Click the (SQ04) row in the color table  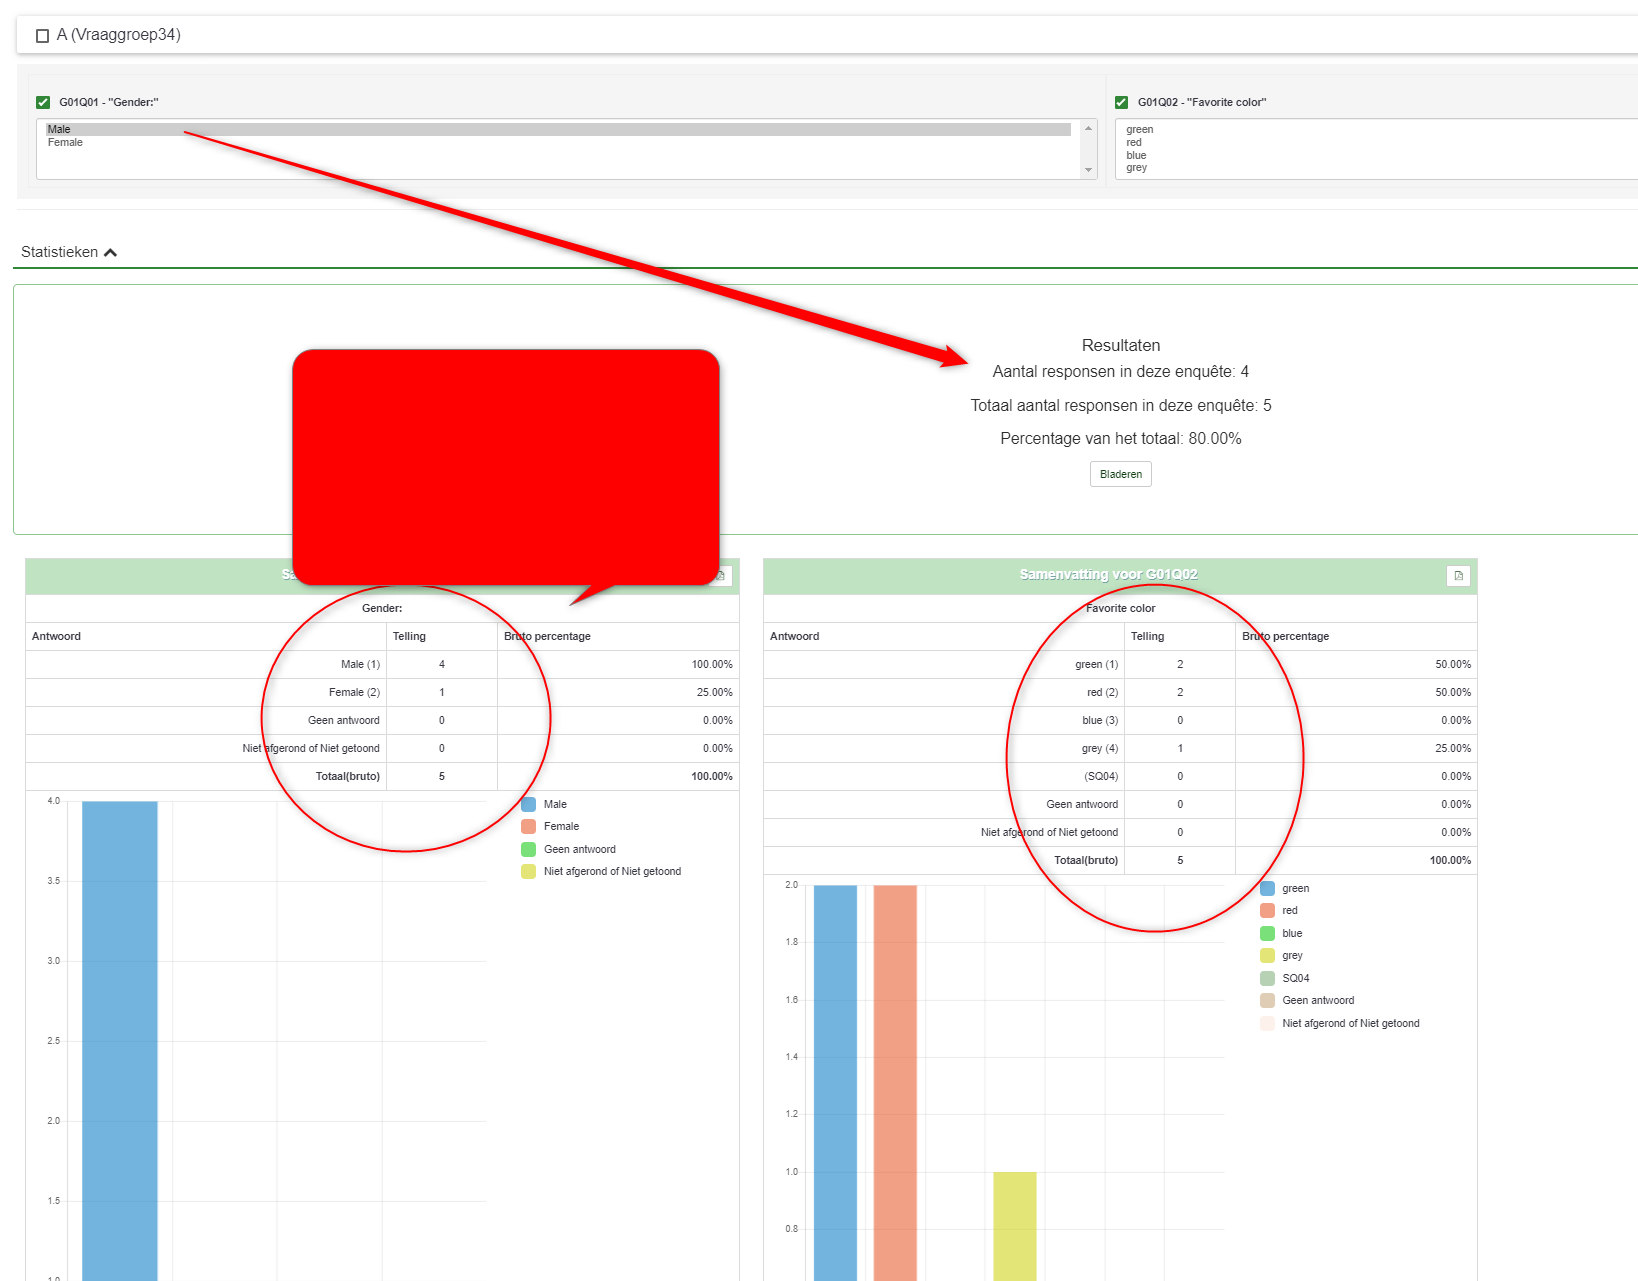(x=1120, y=776)
